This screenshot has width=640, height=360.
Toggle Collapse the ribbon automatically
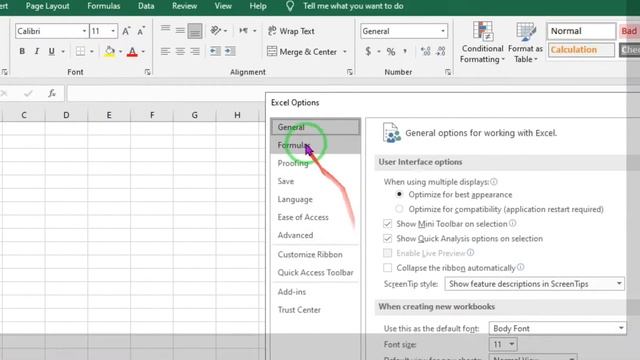(x=387, y=268)
